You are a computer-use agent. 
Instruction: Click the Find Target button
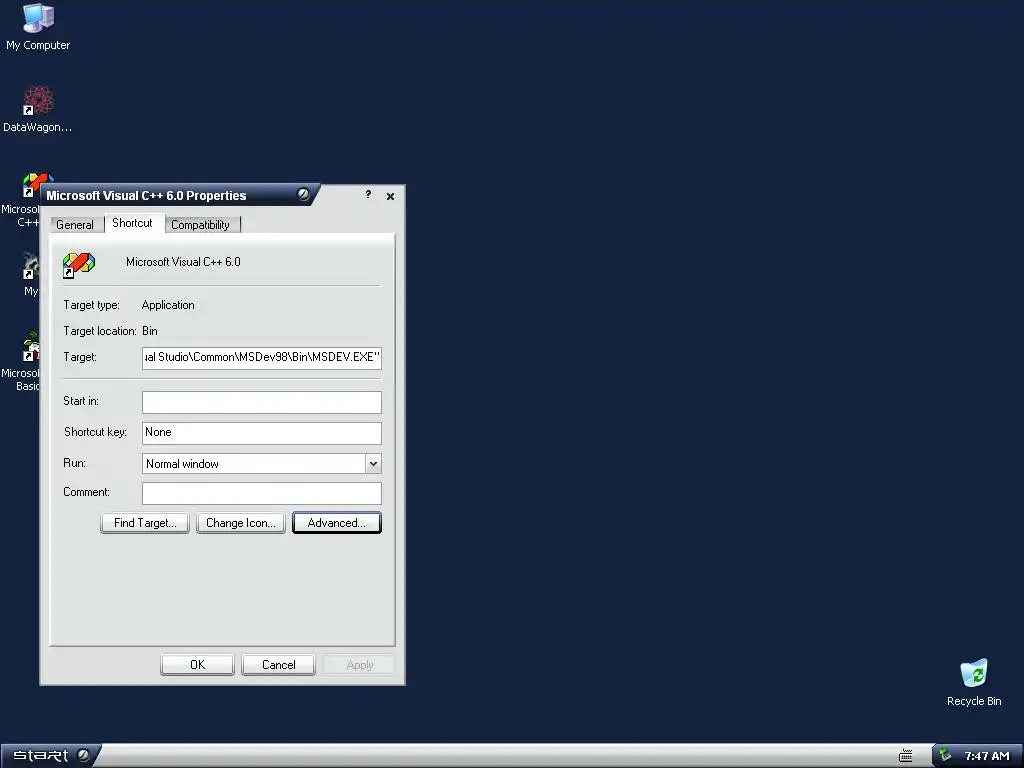tap(145, 522)
